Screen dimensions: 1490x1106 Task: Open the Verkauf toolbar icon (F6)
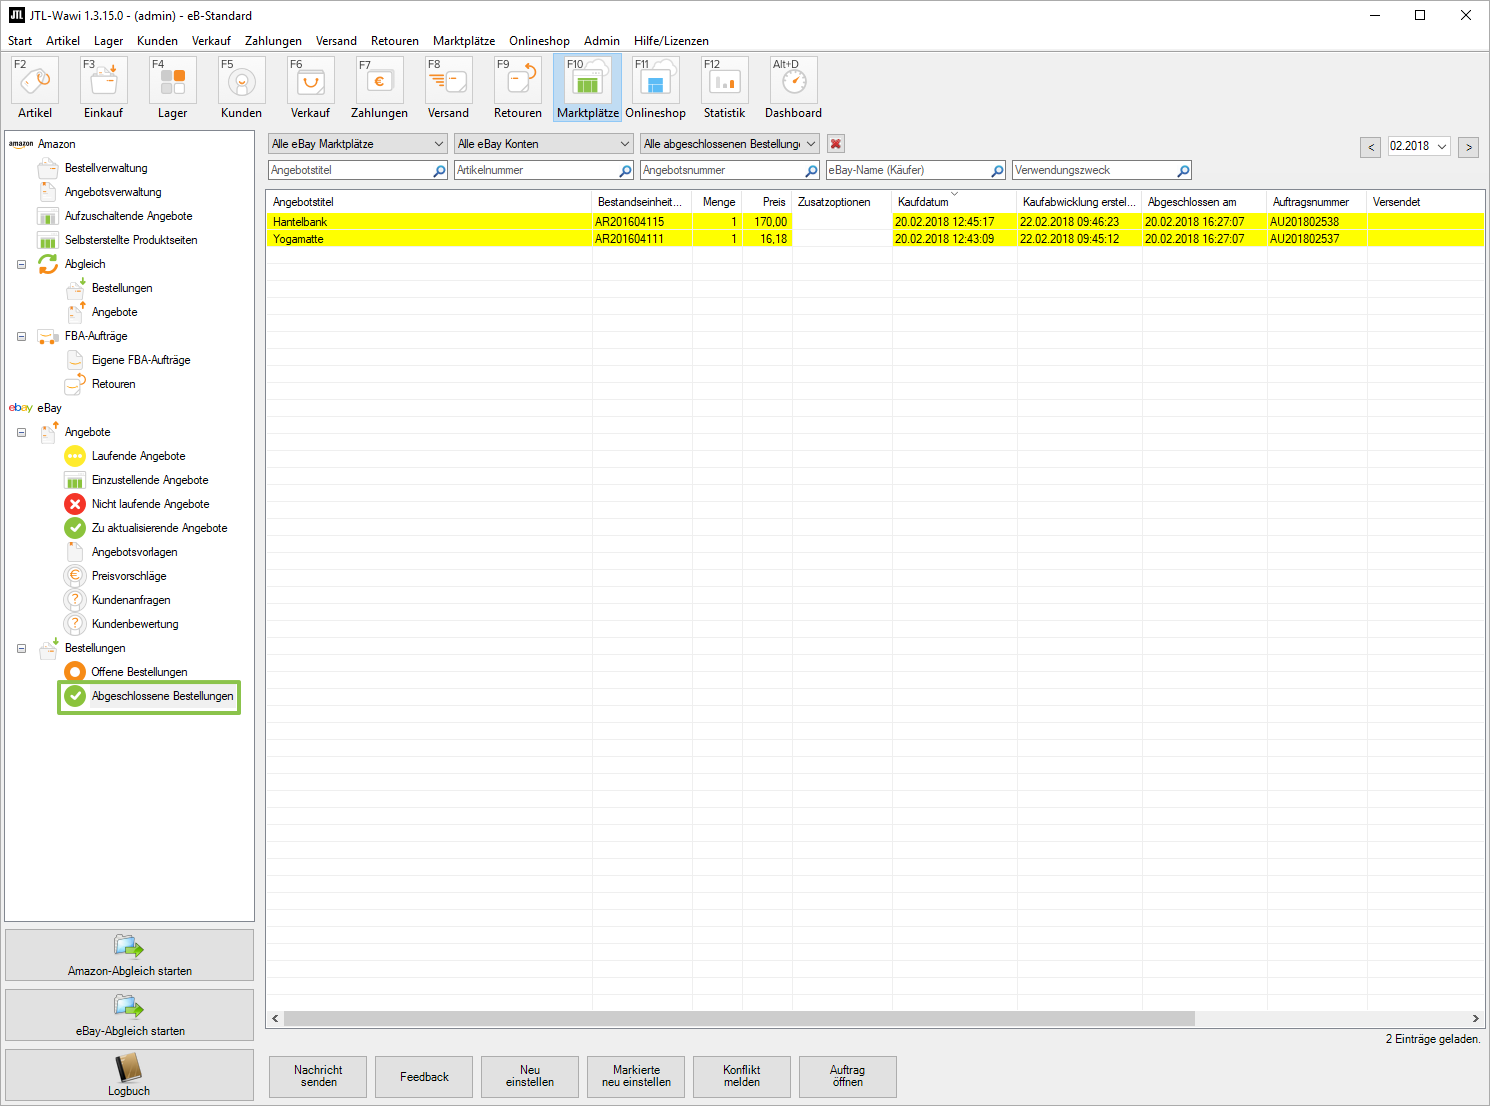click(311, 88)
